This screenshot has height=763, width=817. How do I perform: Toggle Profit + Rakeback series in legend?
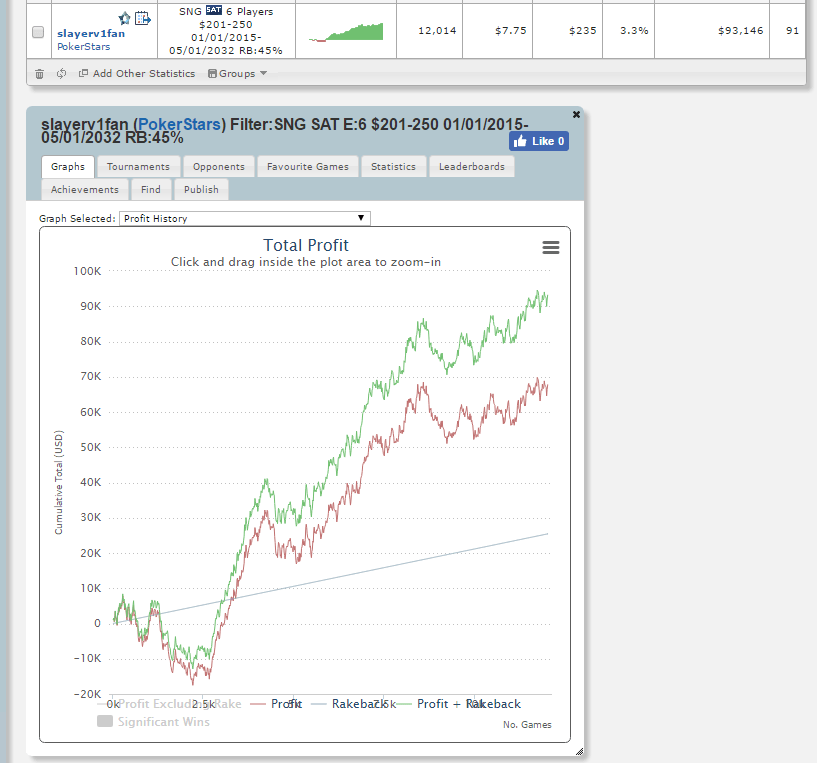tap(459, 704)
